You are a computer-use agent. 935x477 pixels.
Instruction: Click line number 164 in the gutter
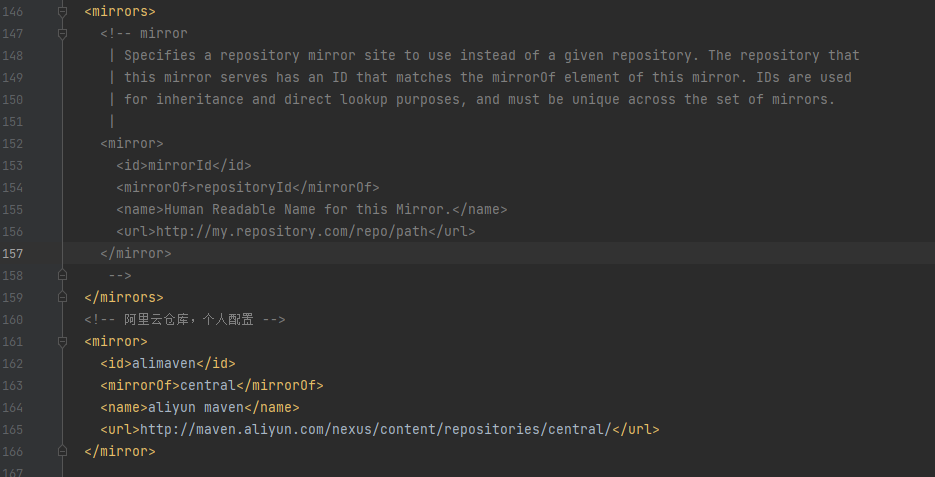click(x=12, y=407)
